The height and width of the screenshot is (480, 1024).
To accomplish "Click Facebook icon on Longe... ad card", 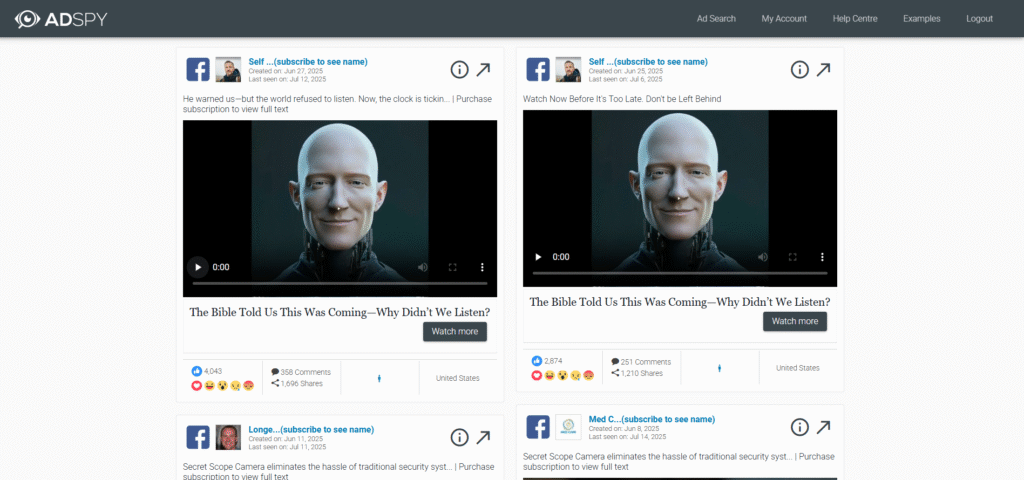I will point(198,437).
